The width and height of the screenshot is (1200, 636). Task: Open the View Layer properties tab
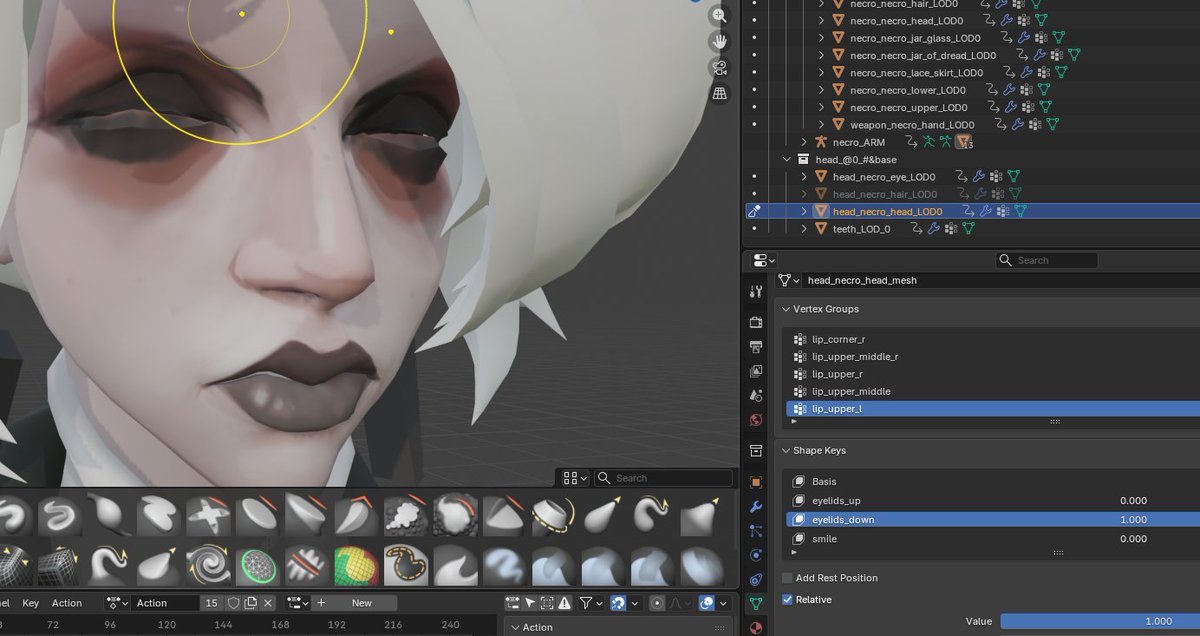pos(756,371)
